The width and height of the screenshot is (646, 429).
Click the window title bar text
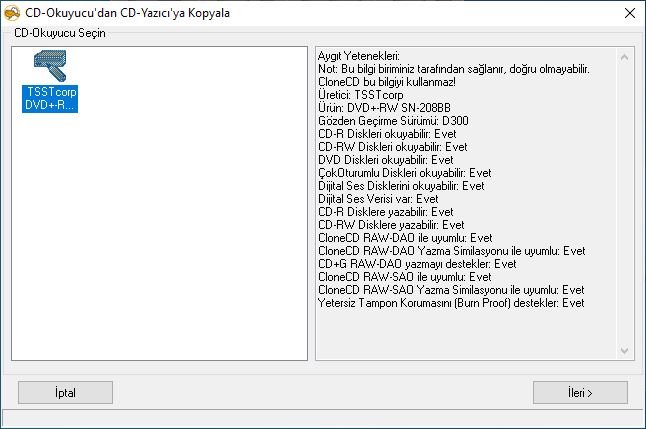coord(127,13)
